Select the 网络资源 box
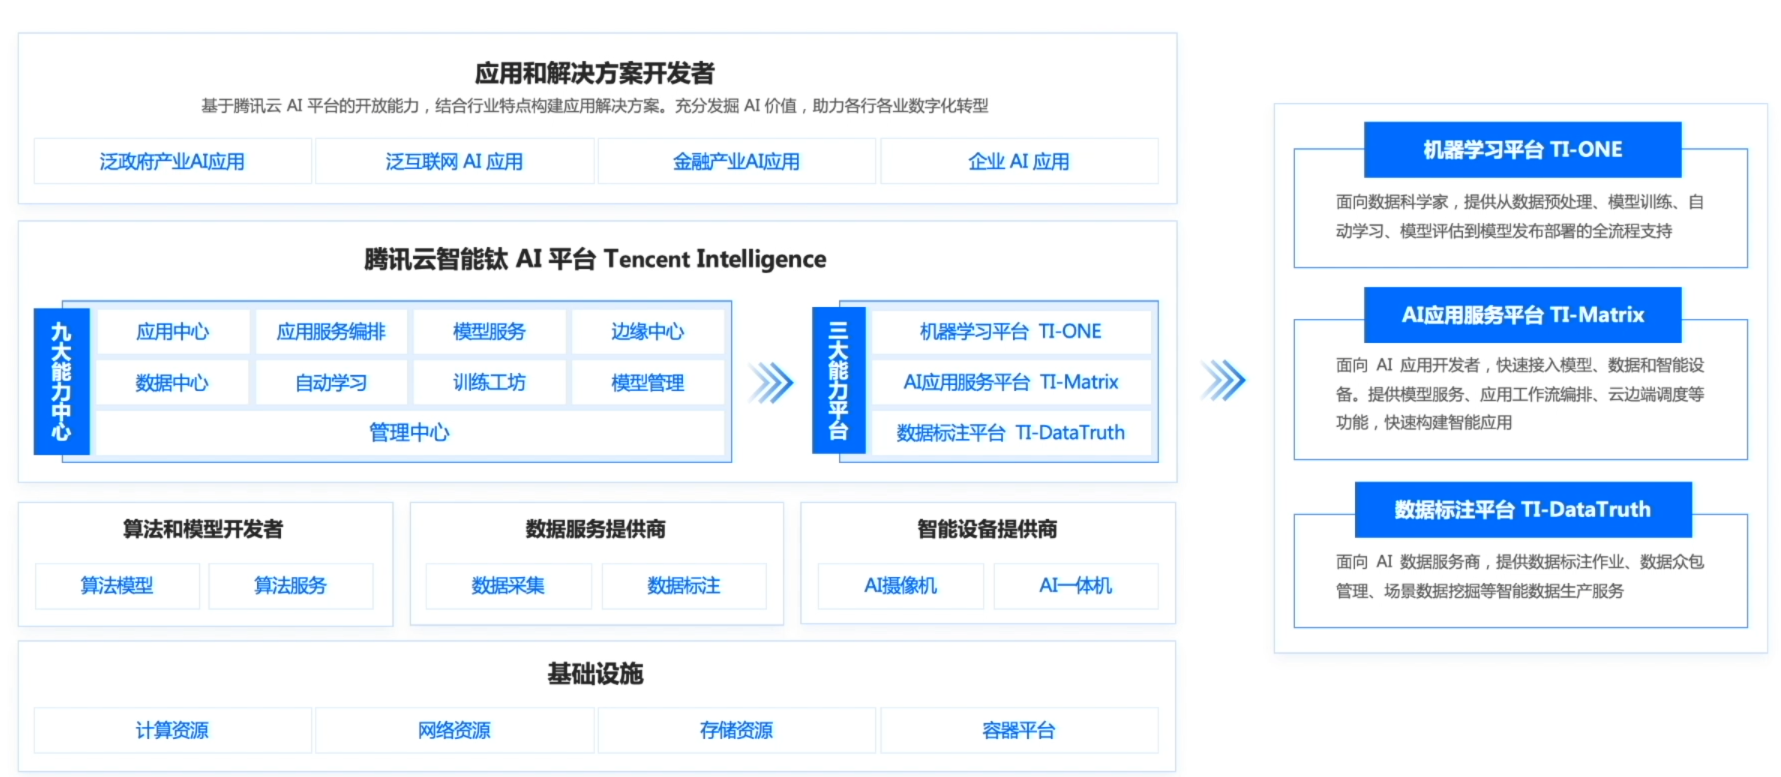Screen dimensions: 1781x777 pyautogui.click(x=455, y=730)
